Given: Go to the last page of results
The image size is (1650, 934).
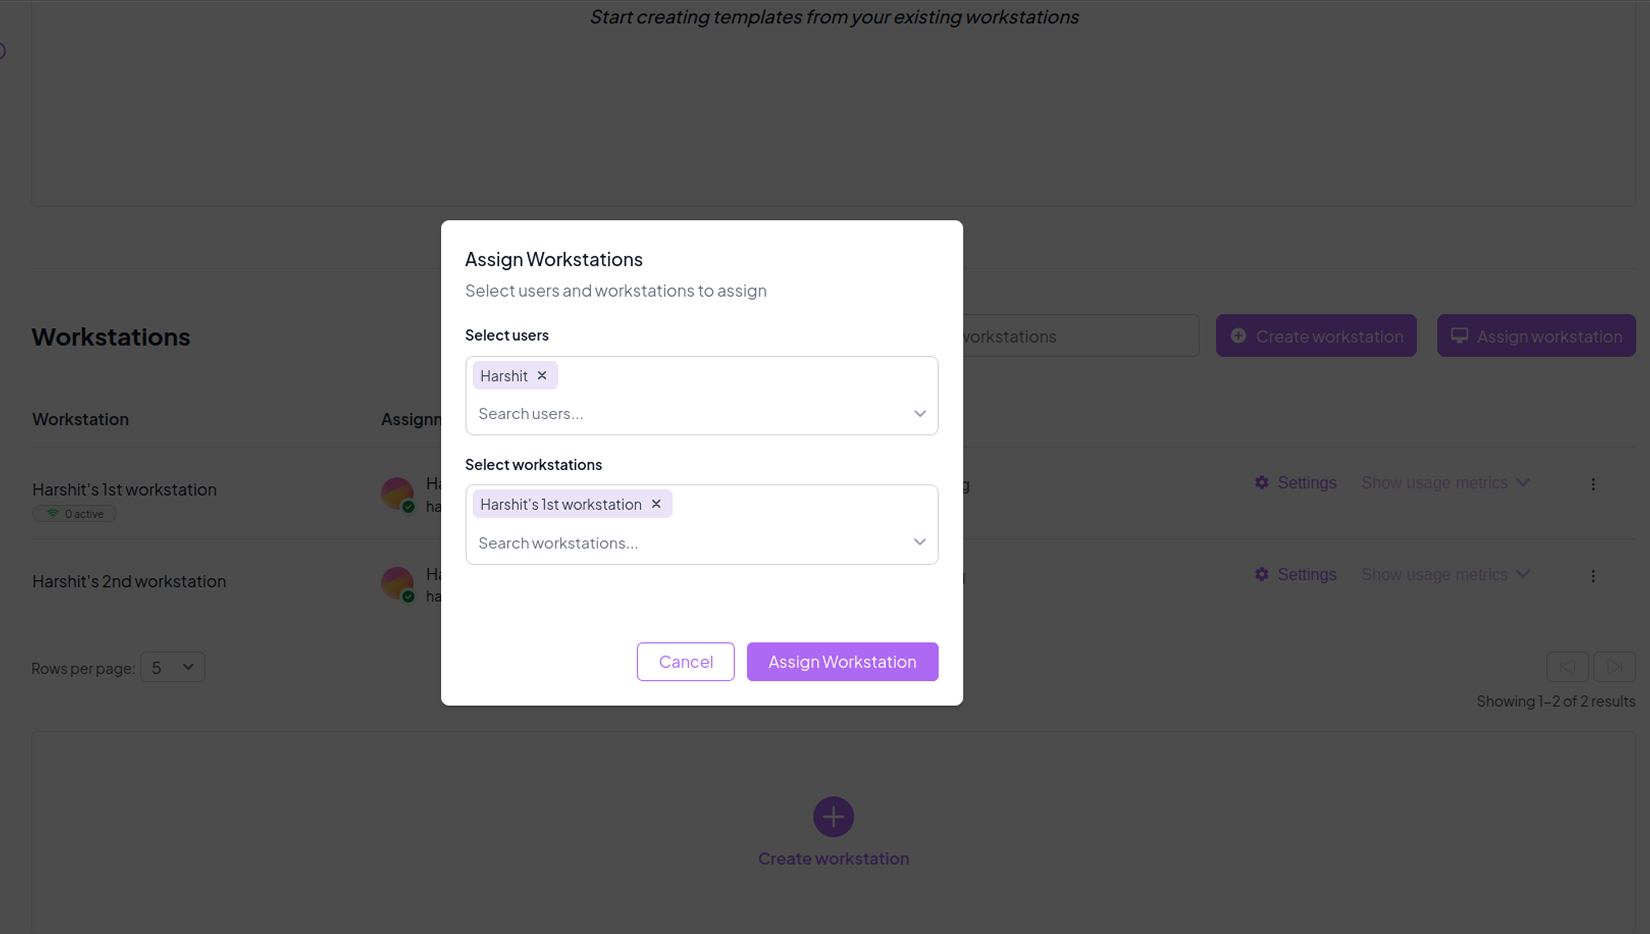Looking at the screenshot, I should click(1614, 667).
